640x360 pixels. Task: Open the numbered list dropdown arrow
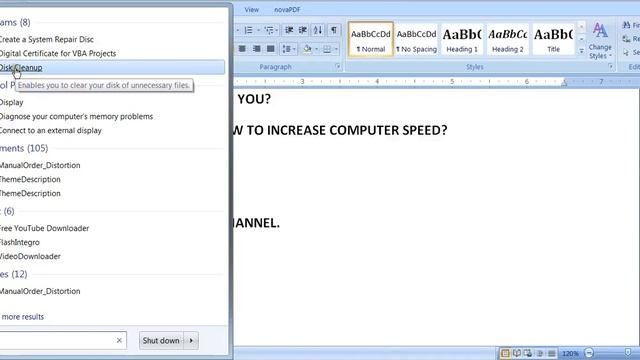[x=258, y=30]
